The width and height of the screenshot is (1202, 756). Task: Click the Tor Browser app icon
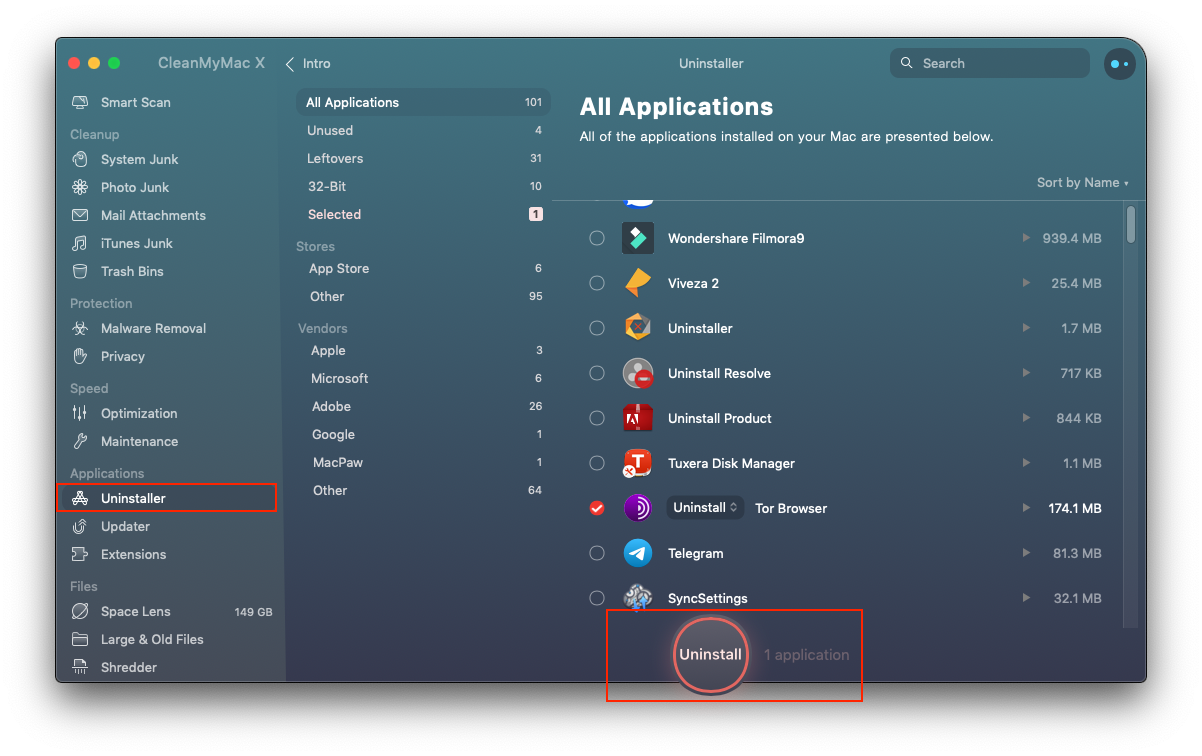click(x=638, y=508)
